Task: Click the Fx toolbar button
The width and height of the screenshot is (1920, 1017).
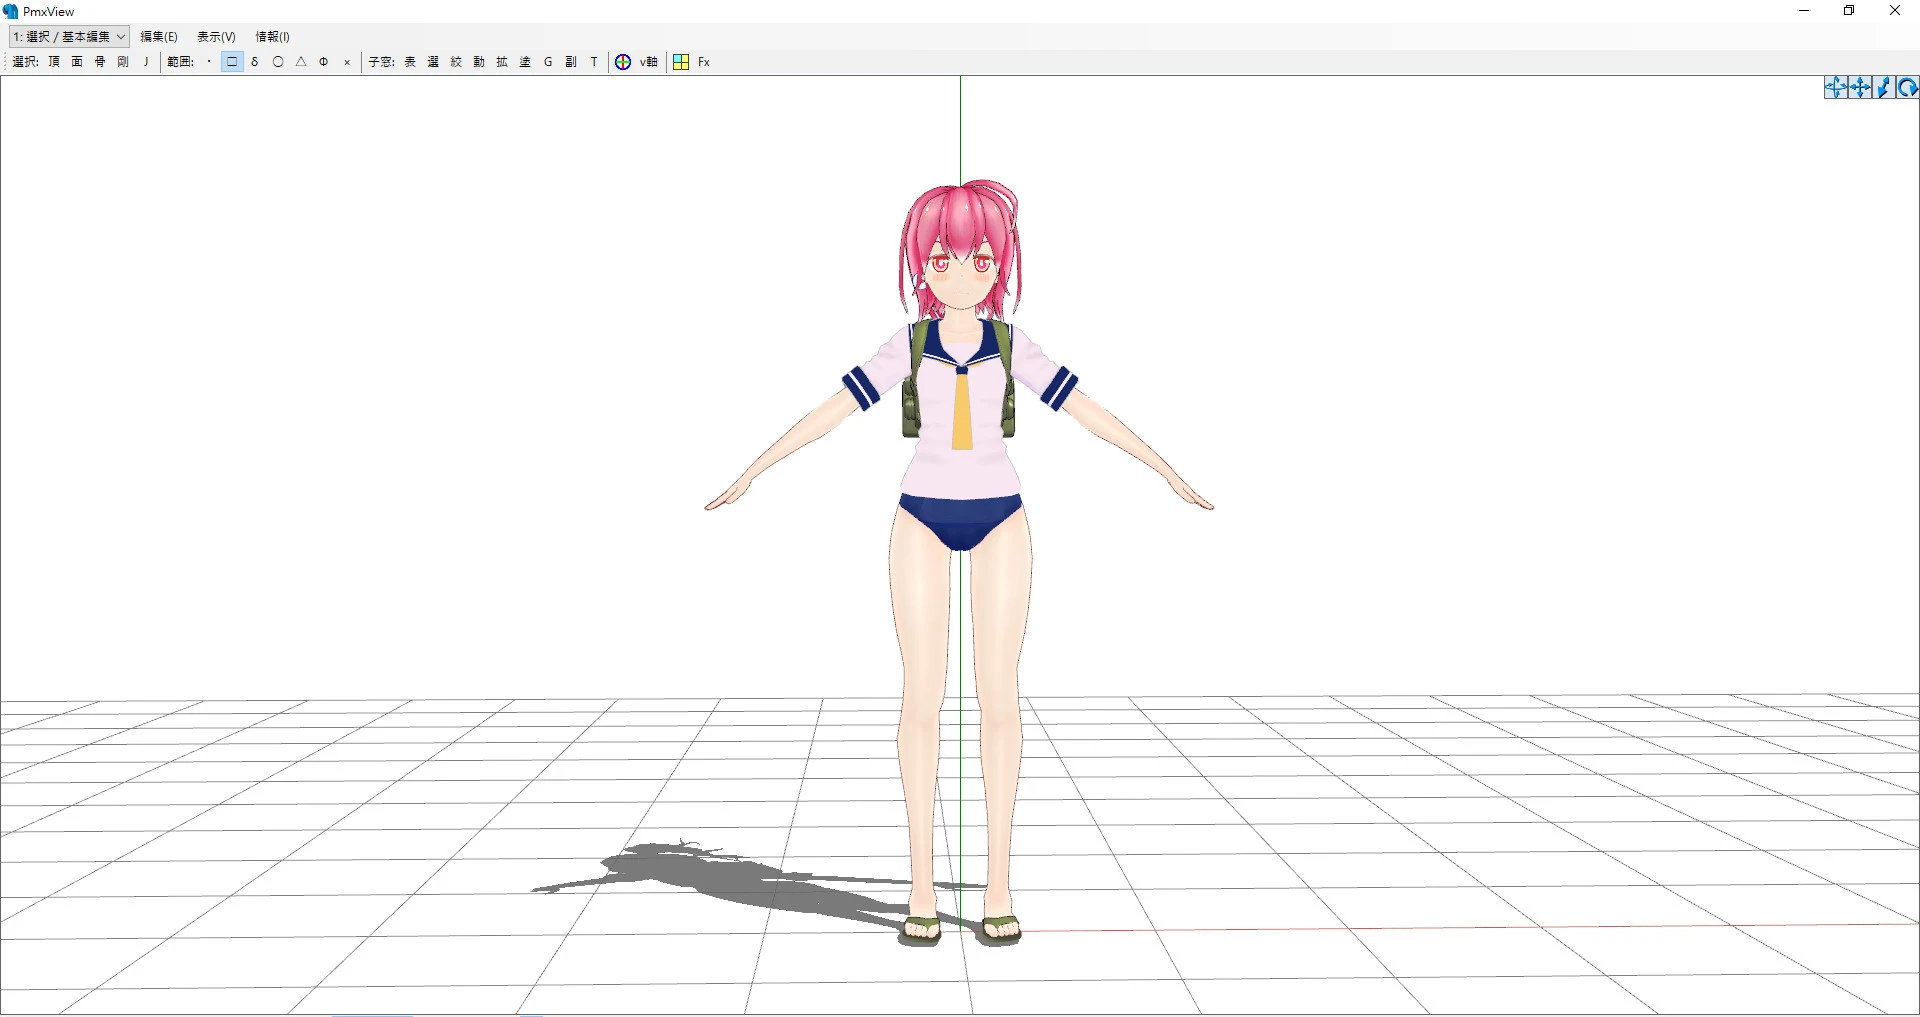Action: click(x=704, y=62)
